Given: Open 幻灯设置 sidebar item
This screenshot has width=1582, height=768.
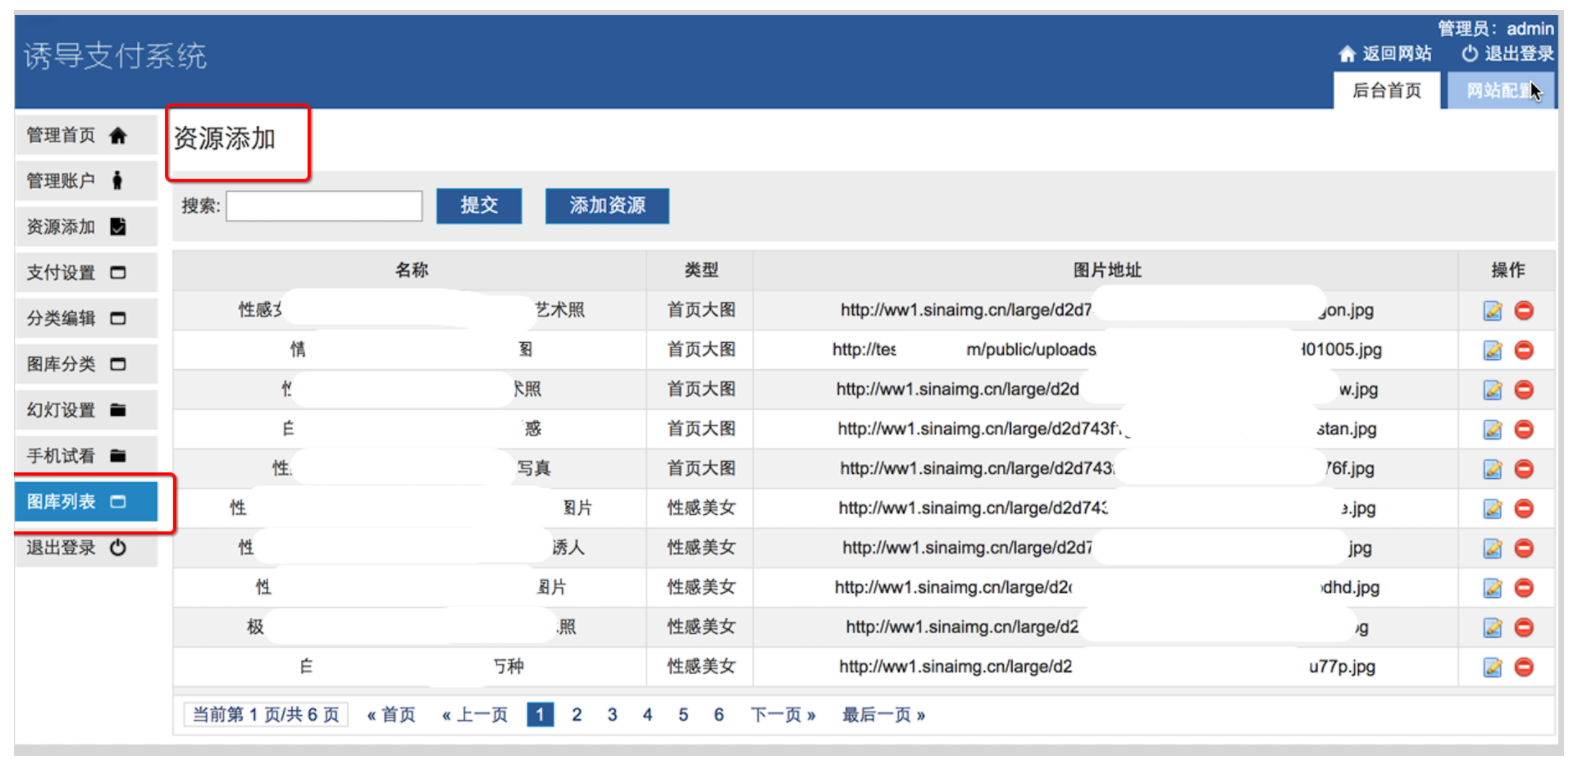Looking at the screenshot, I should (86, 409).
